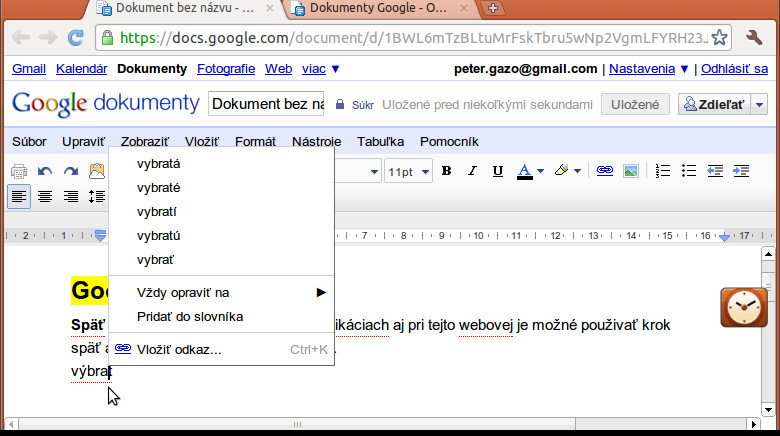Open the highlight color dropdown arrow
The image size is (780, 436).
coord(578,172)
